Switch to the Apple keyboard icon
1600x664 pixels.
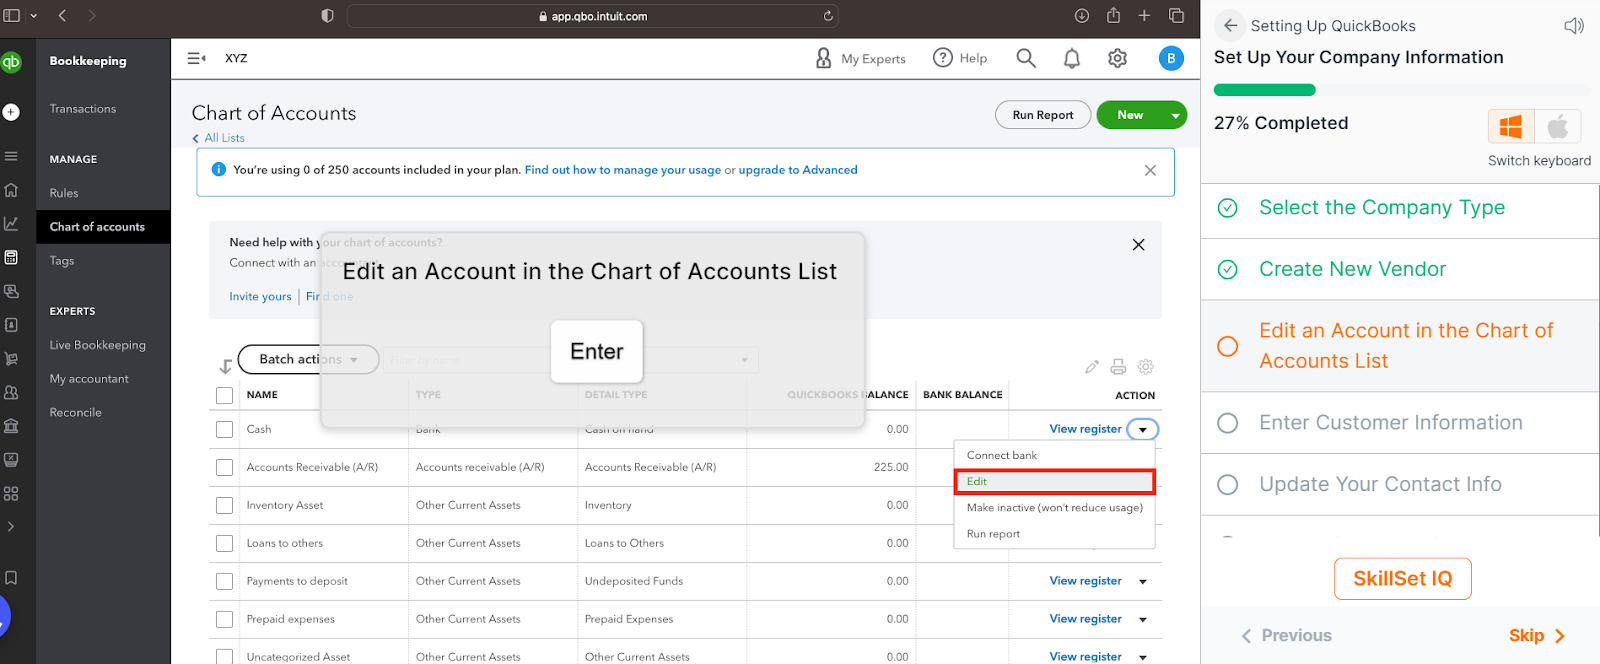click(1558, 127)
